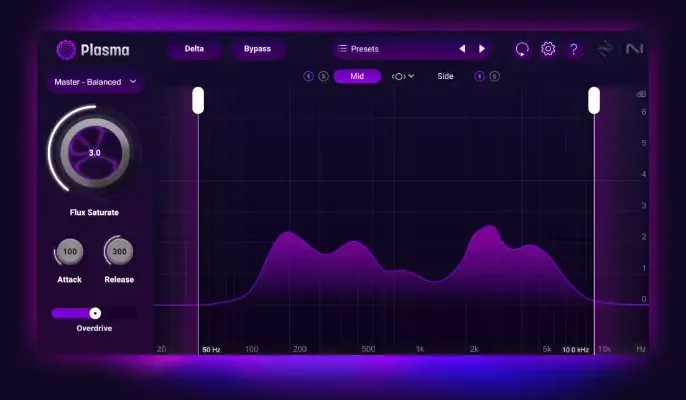Expand the Master - Balanced mode dropdown
The height and width of the screenshot is (400, 686).
pos(94,81)
